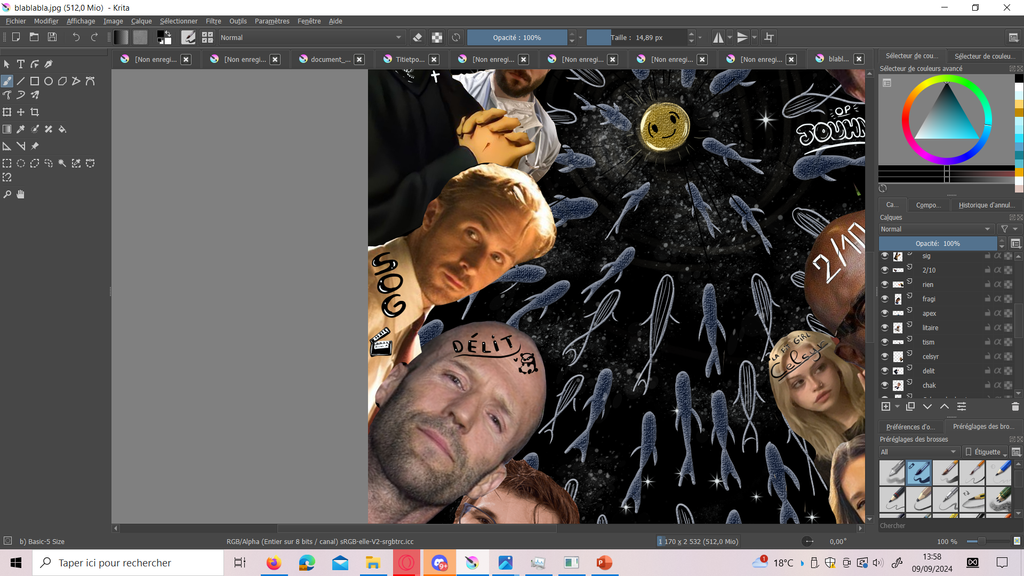This screenshot has height=576, width=1024.
Task: Delete layer using the trash icon
Action: (1015, 407)
